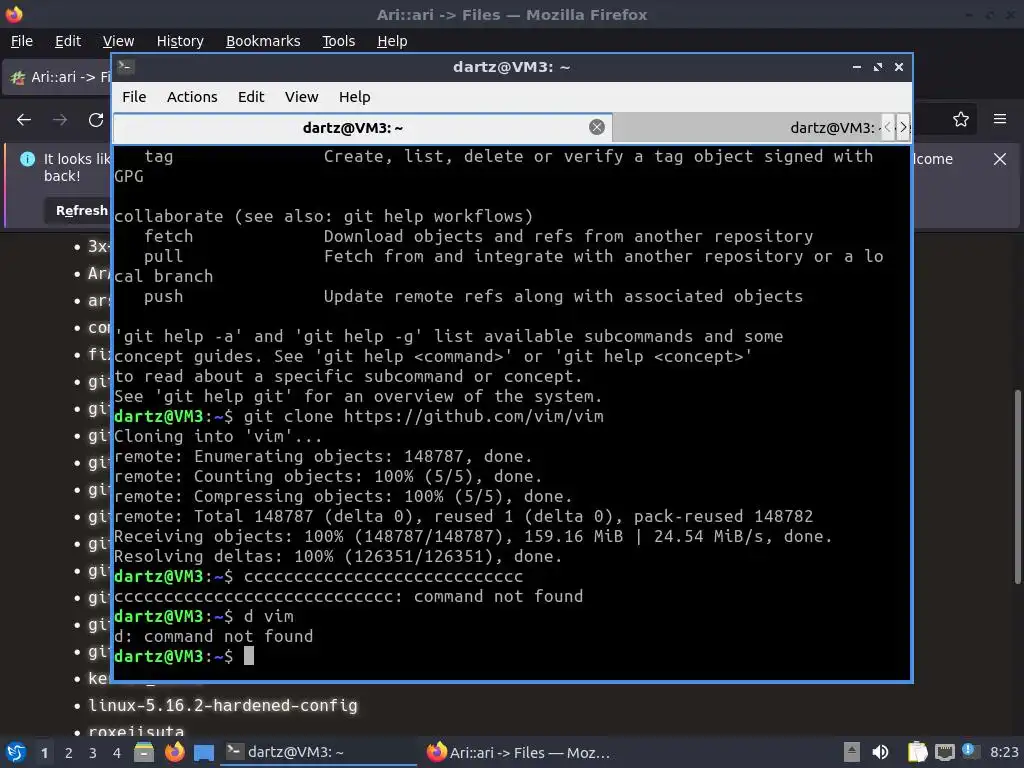This screenshot has width=1024, height=768.
Task: Switch to workspace 1
Action: (x=44, y=753)
